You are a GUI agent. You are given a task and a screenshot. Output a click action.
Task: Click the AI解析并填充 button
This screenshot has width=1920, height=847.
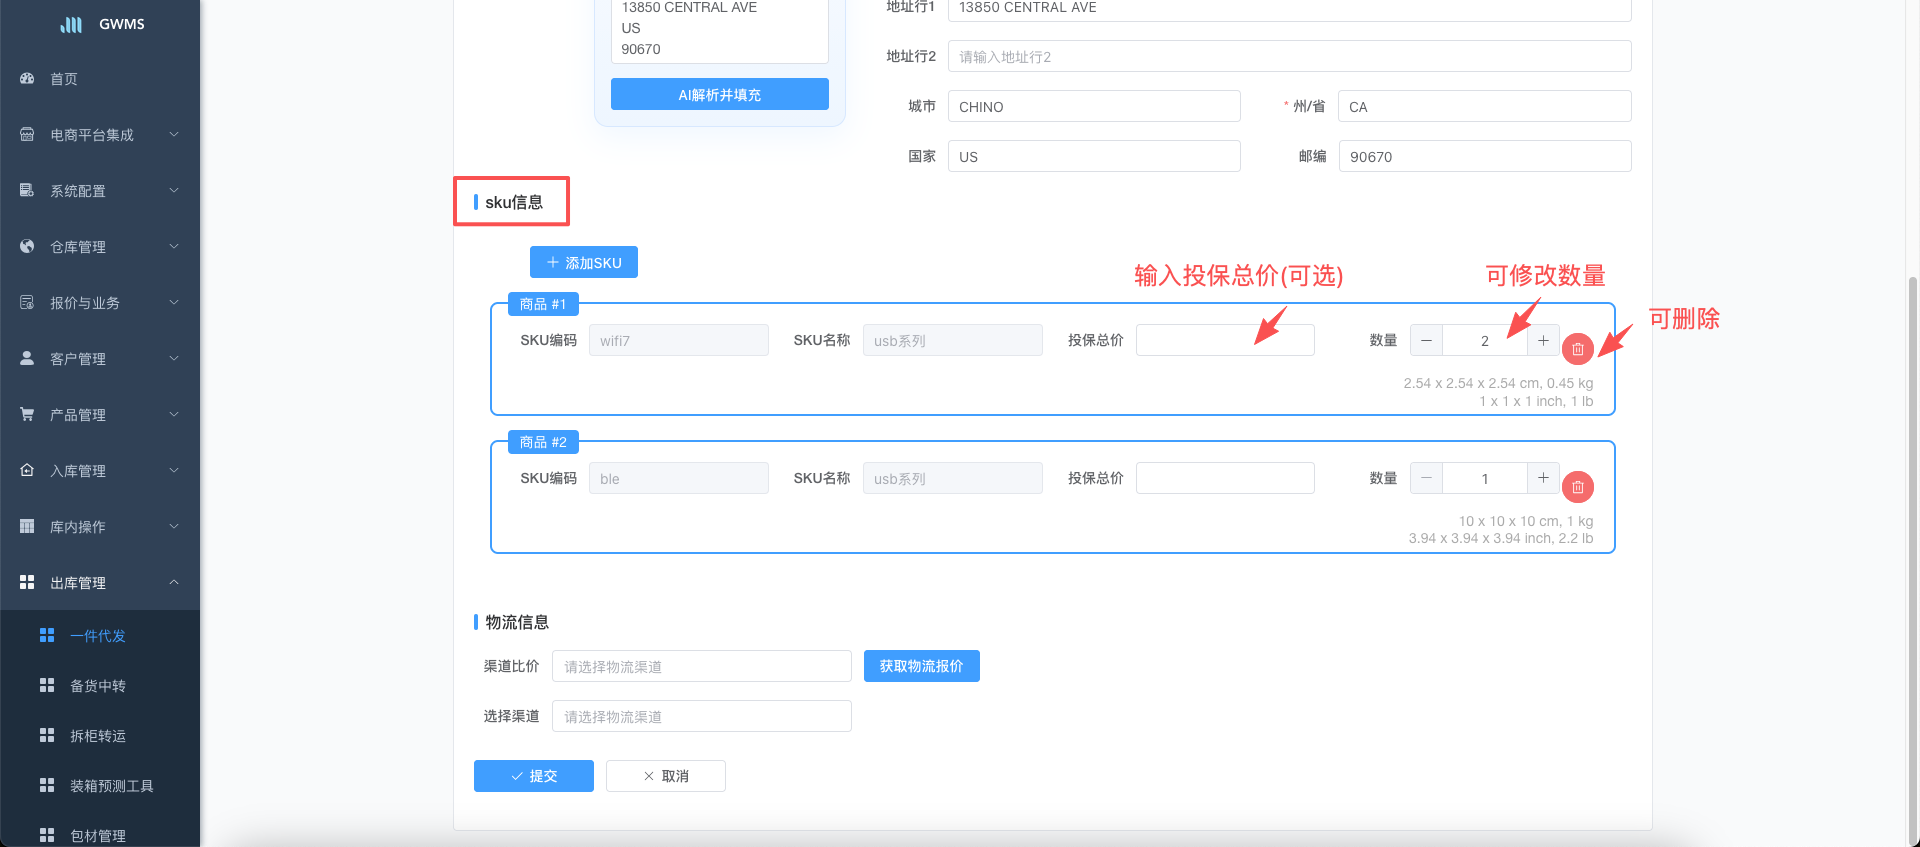(720, 94)
